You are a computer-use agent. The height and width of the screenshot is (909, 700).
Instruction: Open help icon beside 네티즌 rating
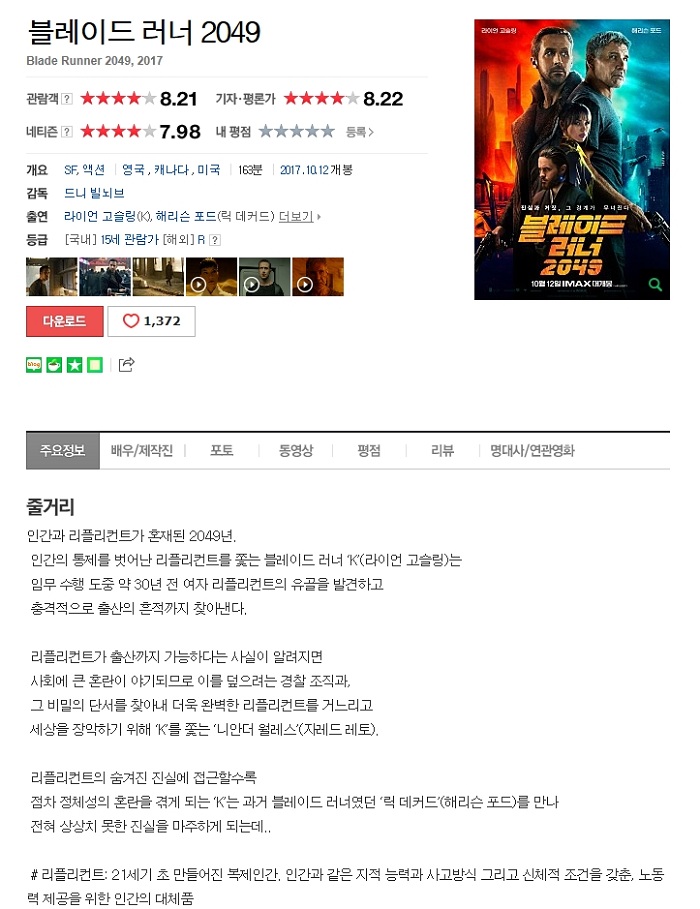67,132
